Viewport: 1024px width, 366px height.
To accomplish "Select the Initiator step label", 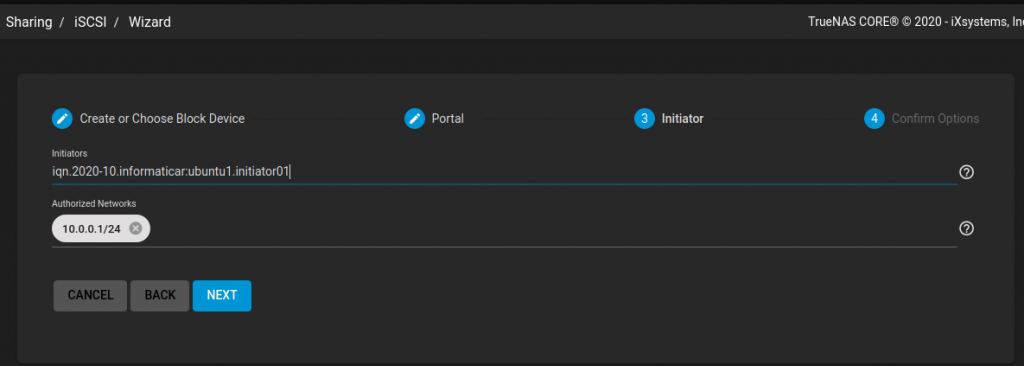I will (x=682, y=119).
